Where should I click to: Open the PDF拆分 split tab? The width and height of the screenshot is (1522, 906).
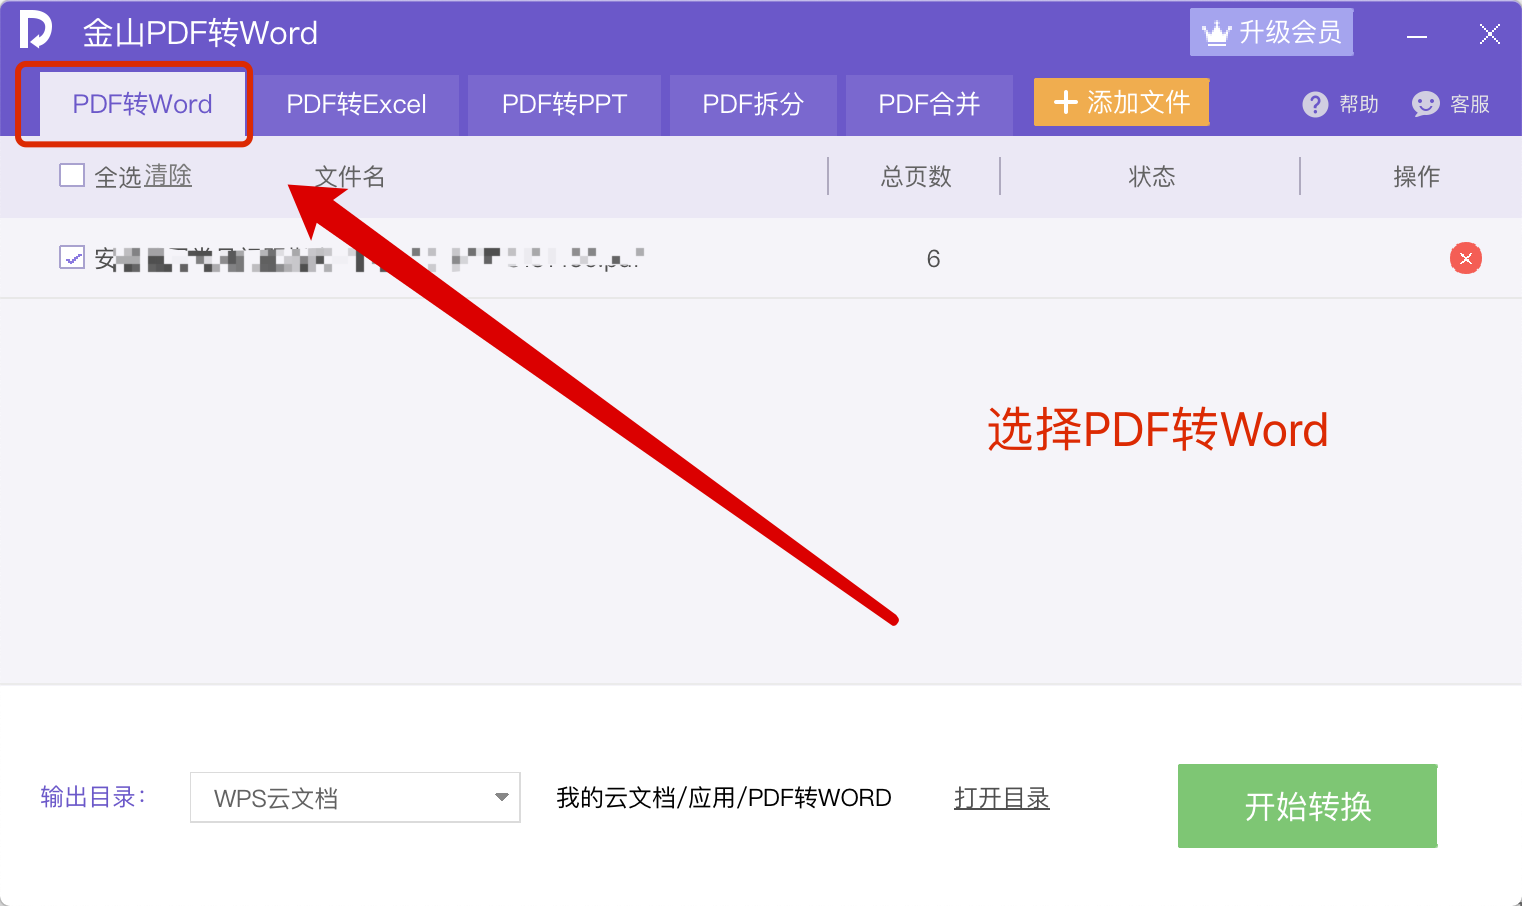pos(752,105)
